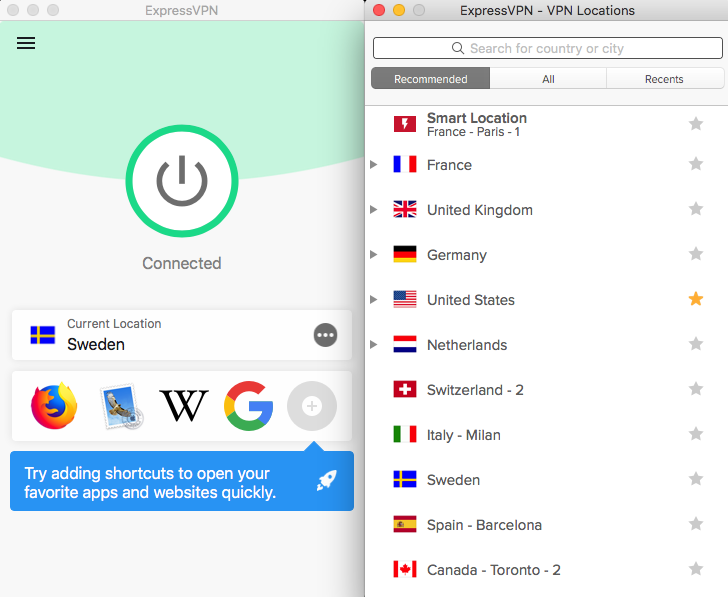Click the Sweden flag in Current Location

click(43, 335)
